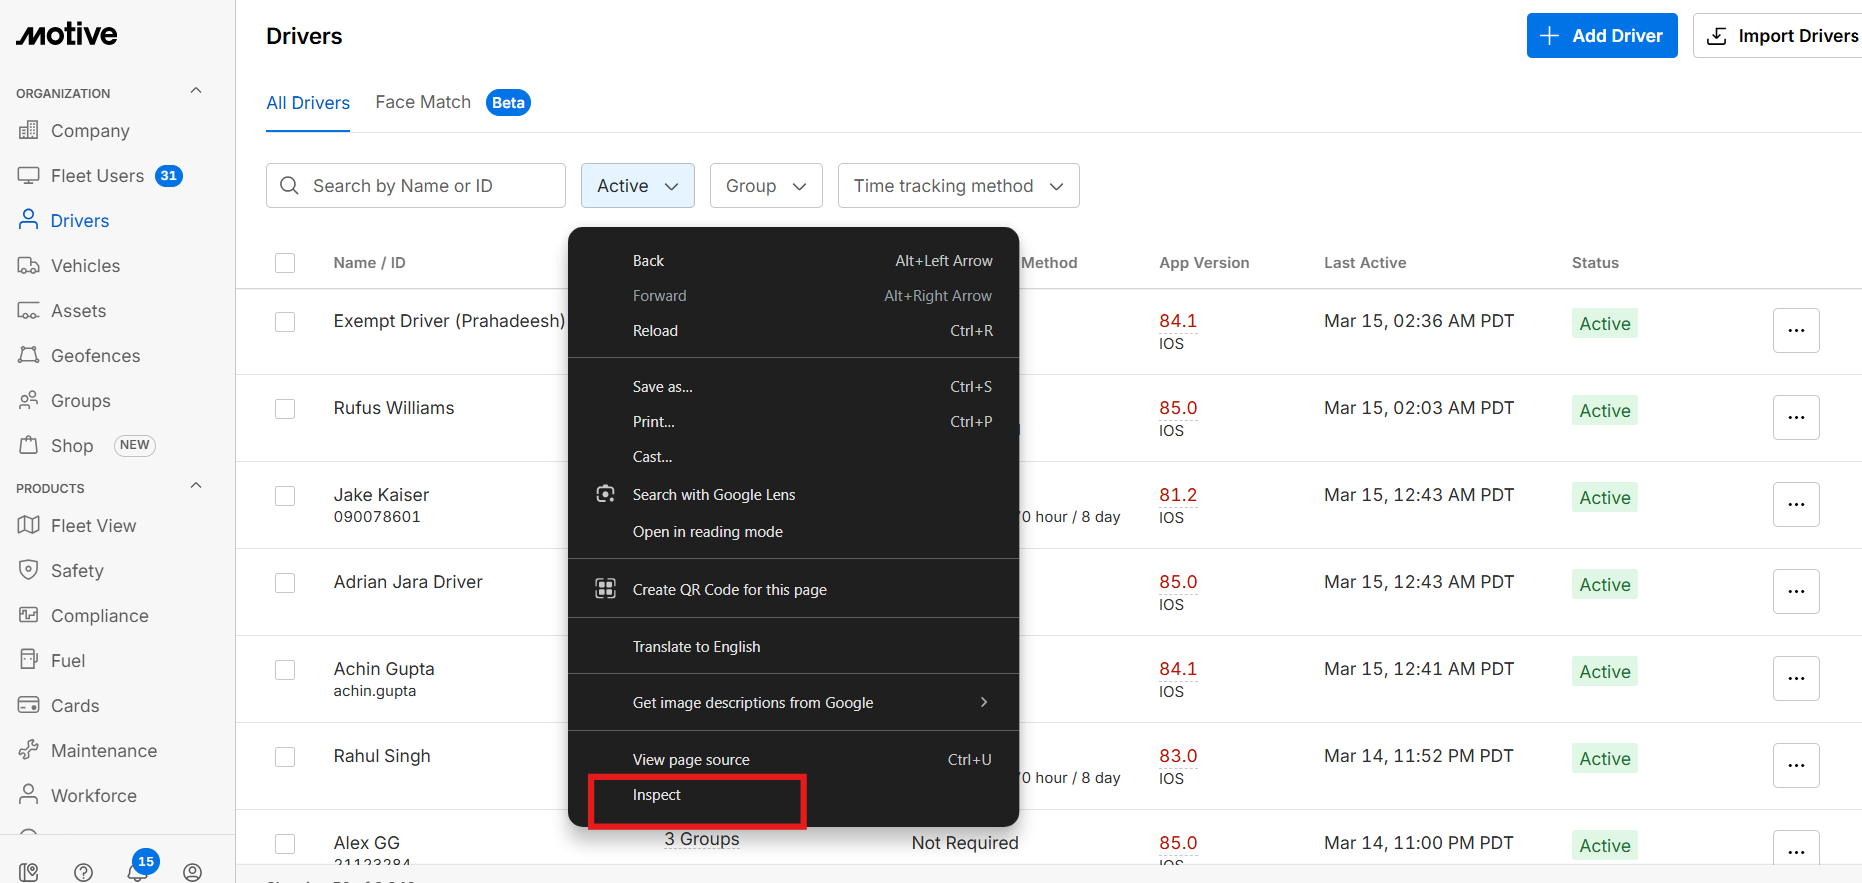The image size is (1862, 883).
Task: Switch to the Face Match tab
Action: [x=423, y=102]
